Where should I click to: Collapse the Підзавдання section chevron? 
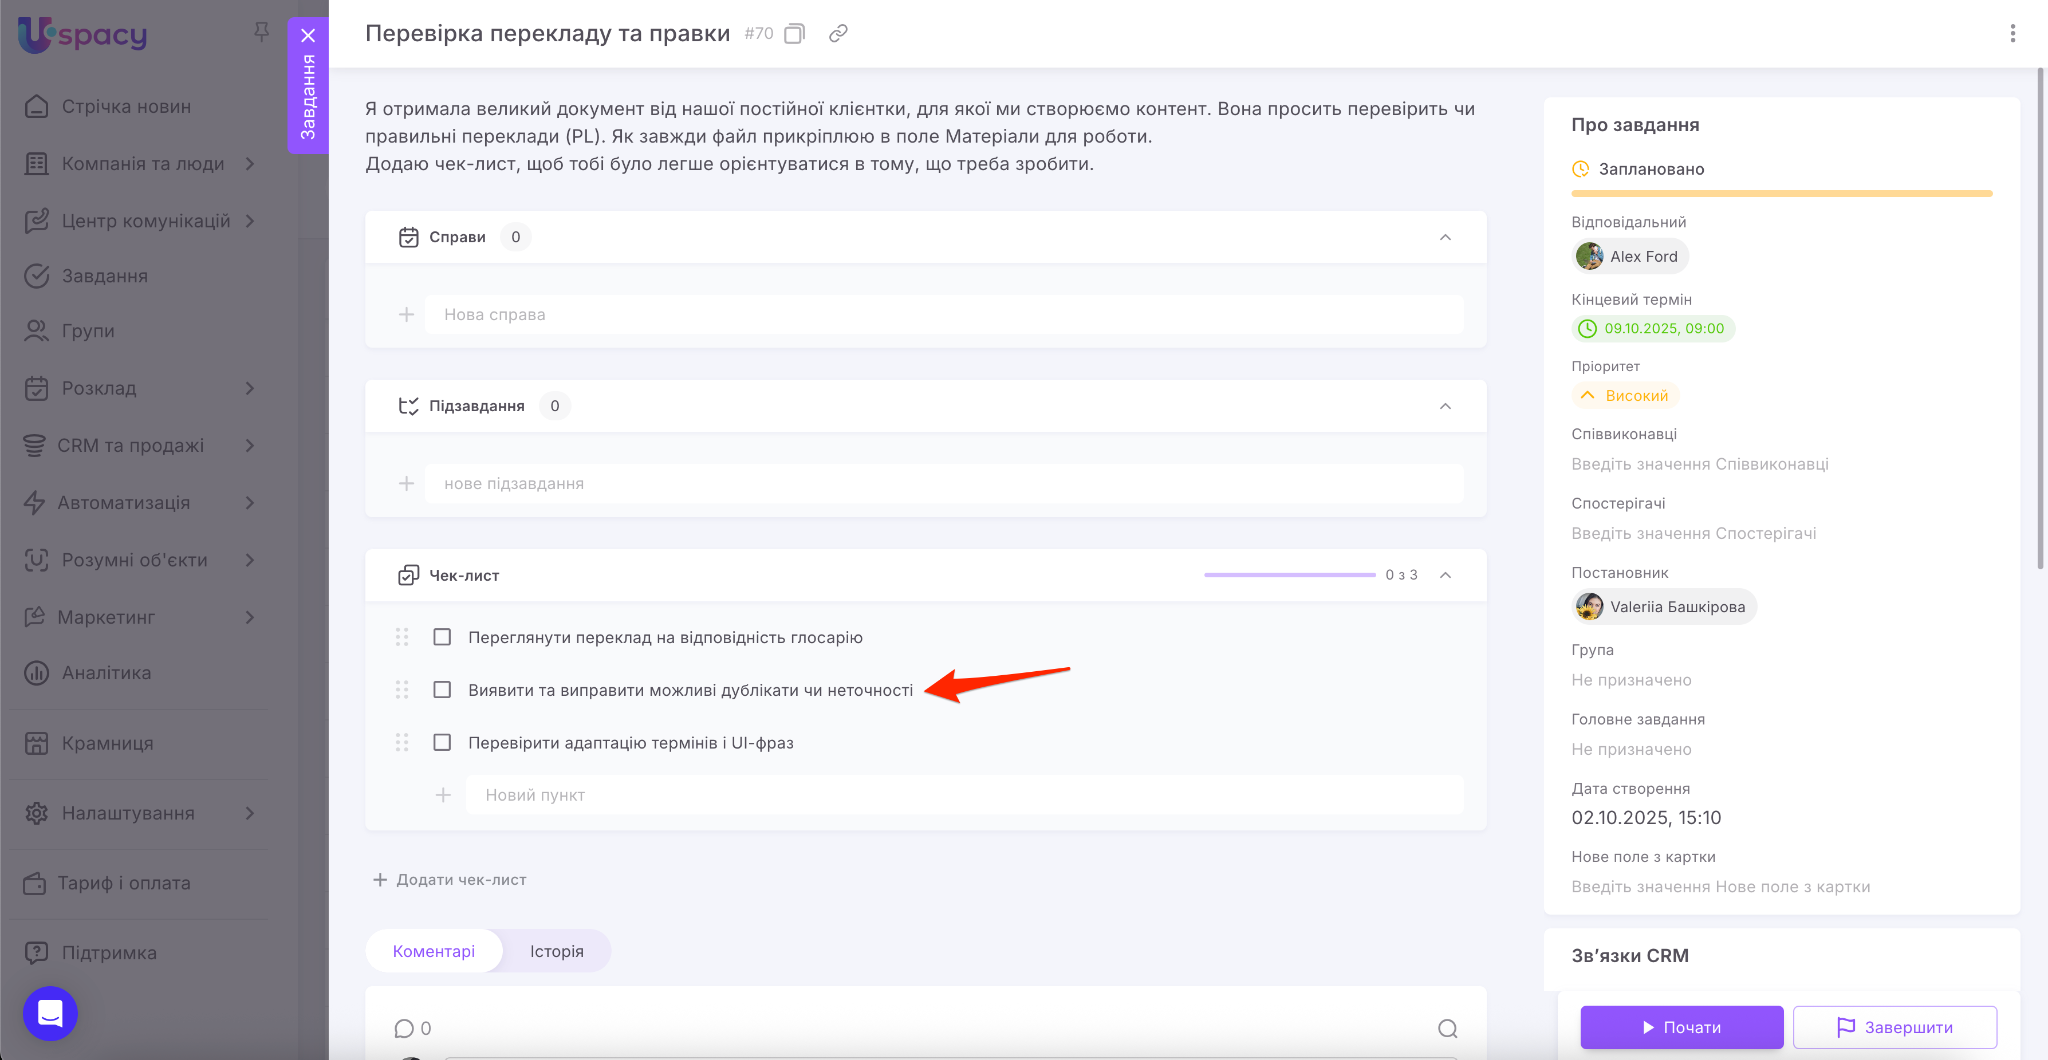[1445, 406]
